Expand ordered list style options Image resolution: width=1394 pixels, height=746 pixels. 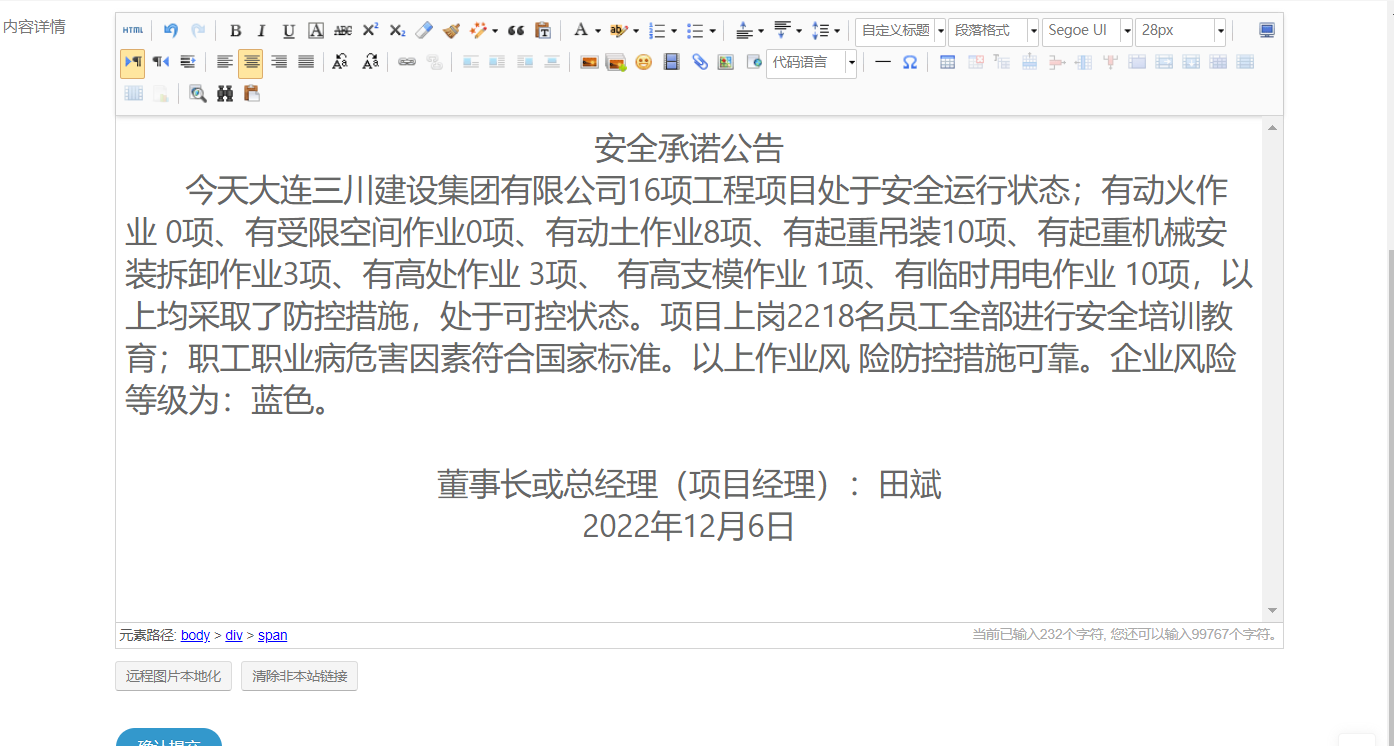coord(674,32)
